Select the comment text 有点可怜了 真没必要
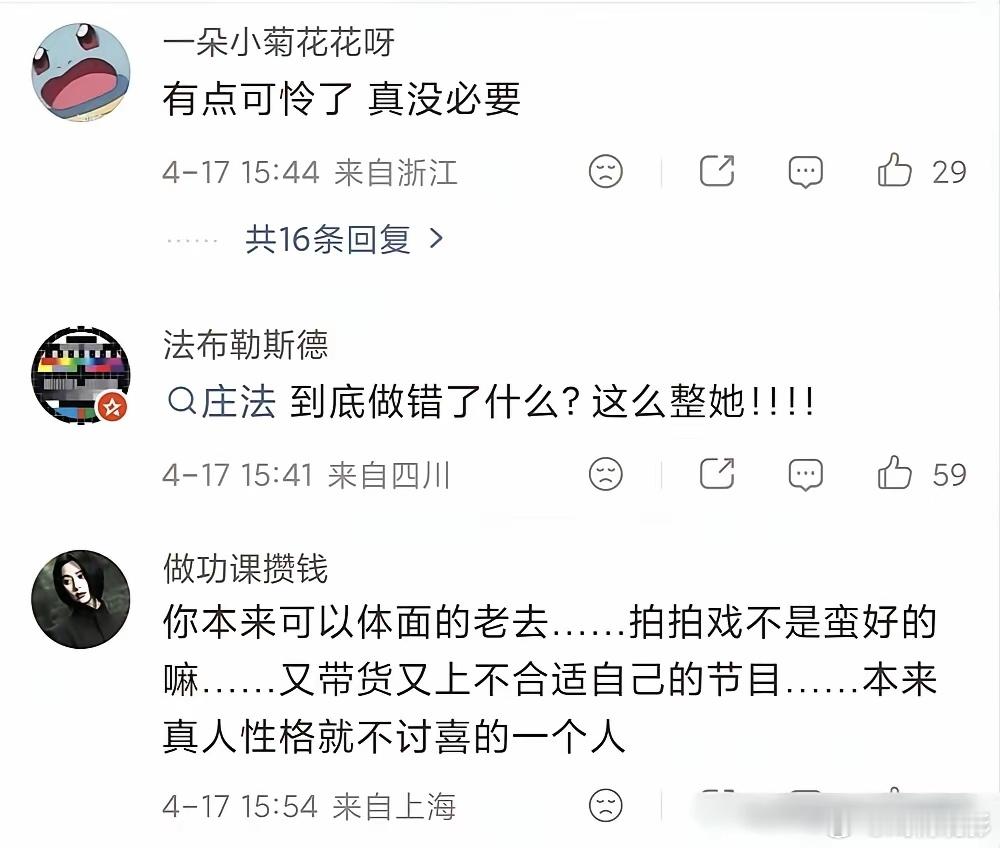The width and height of the screenshot is (1000, 848). click(342, 100)
